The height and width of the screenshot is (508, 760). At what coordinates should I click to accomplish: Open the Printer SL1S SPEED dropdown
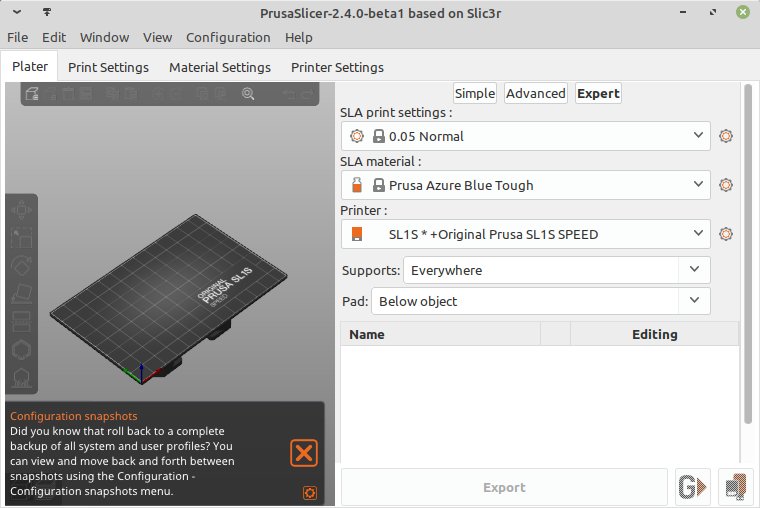coord(525,234)
